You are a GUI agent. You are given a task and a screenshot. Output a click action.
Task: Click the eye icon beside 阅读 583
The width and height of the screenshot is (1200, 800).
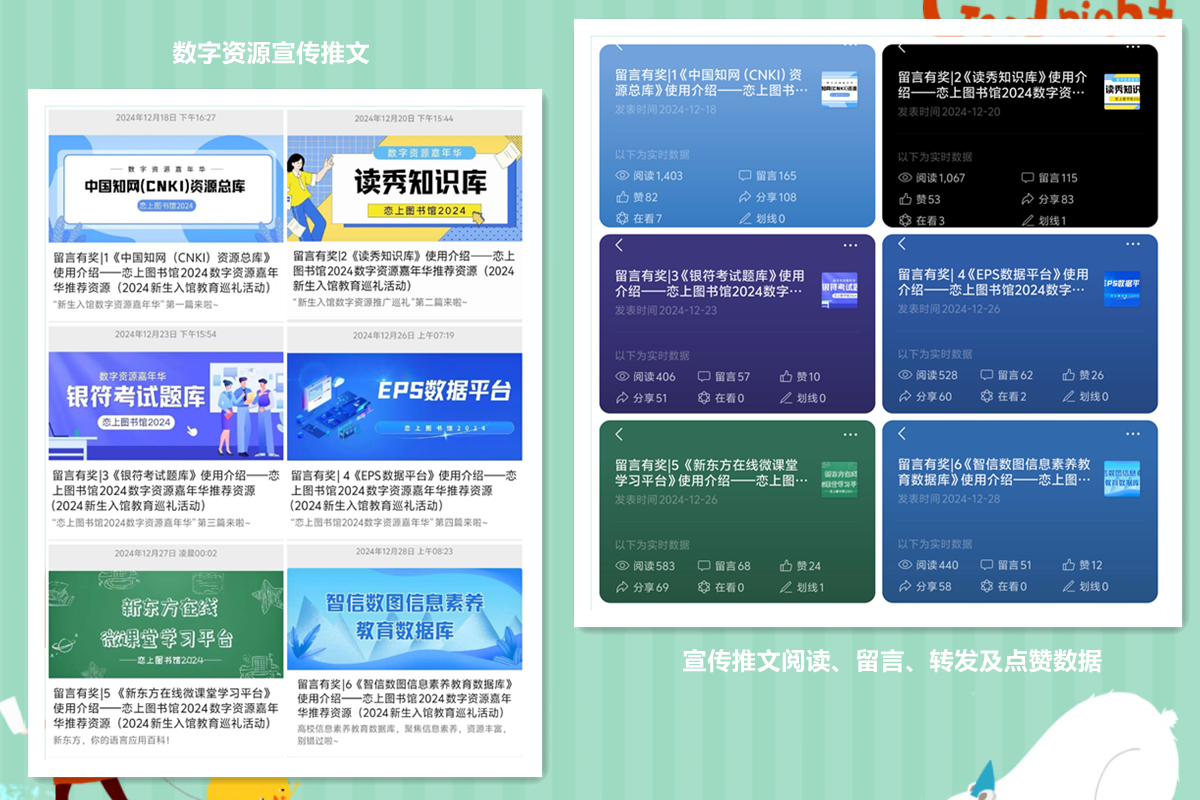(622, 566)
